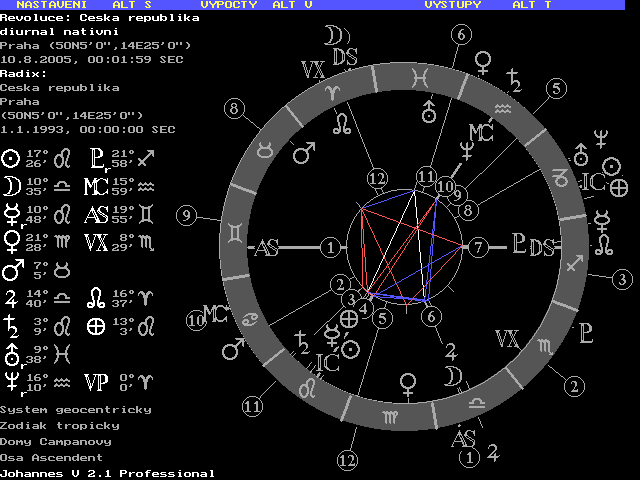Viewport: 640px width, 480px height.
Task: Click inner house number 7 circle
Action: (x=477, y=246)
